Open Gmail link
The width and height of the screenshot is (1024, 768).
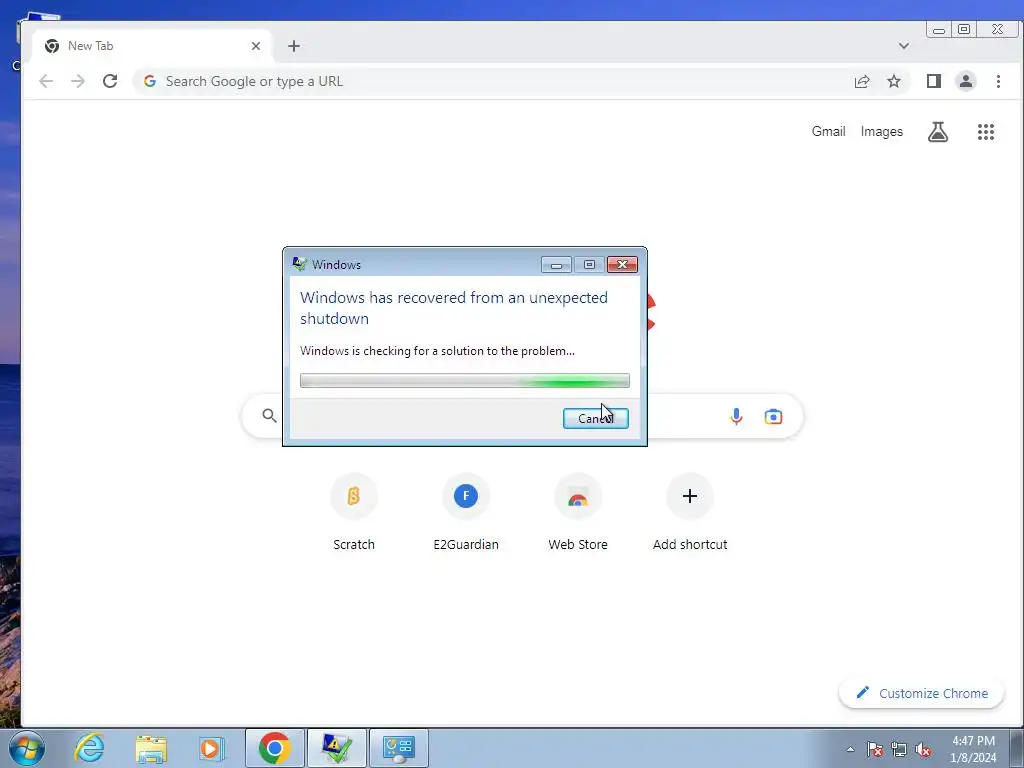[828, 131]
